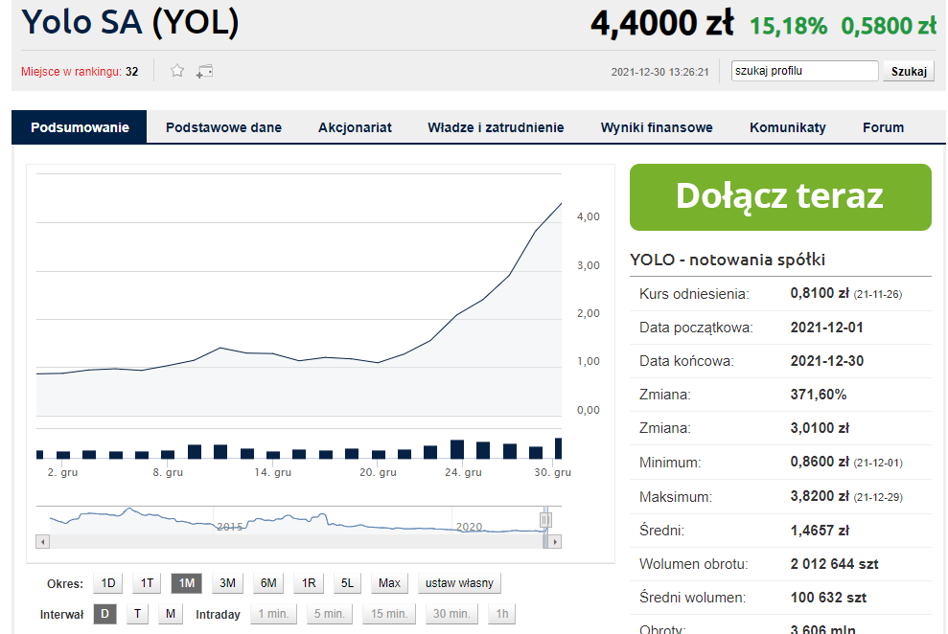Image resolution: width=948 pixels, height=634 pixels.
Task: Choose the 1h intraday interval
Action: (502, 614)
